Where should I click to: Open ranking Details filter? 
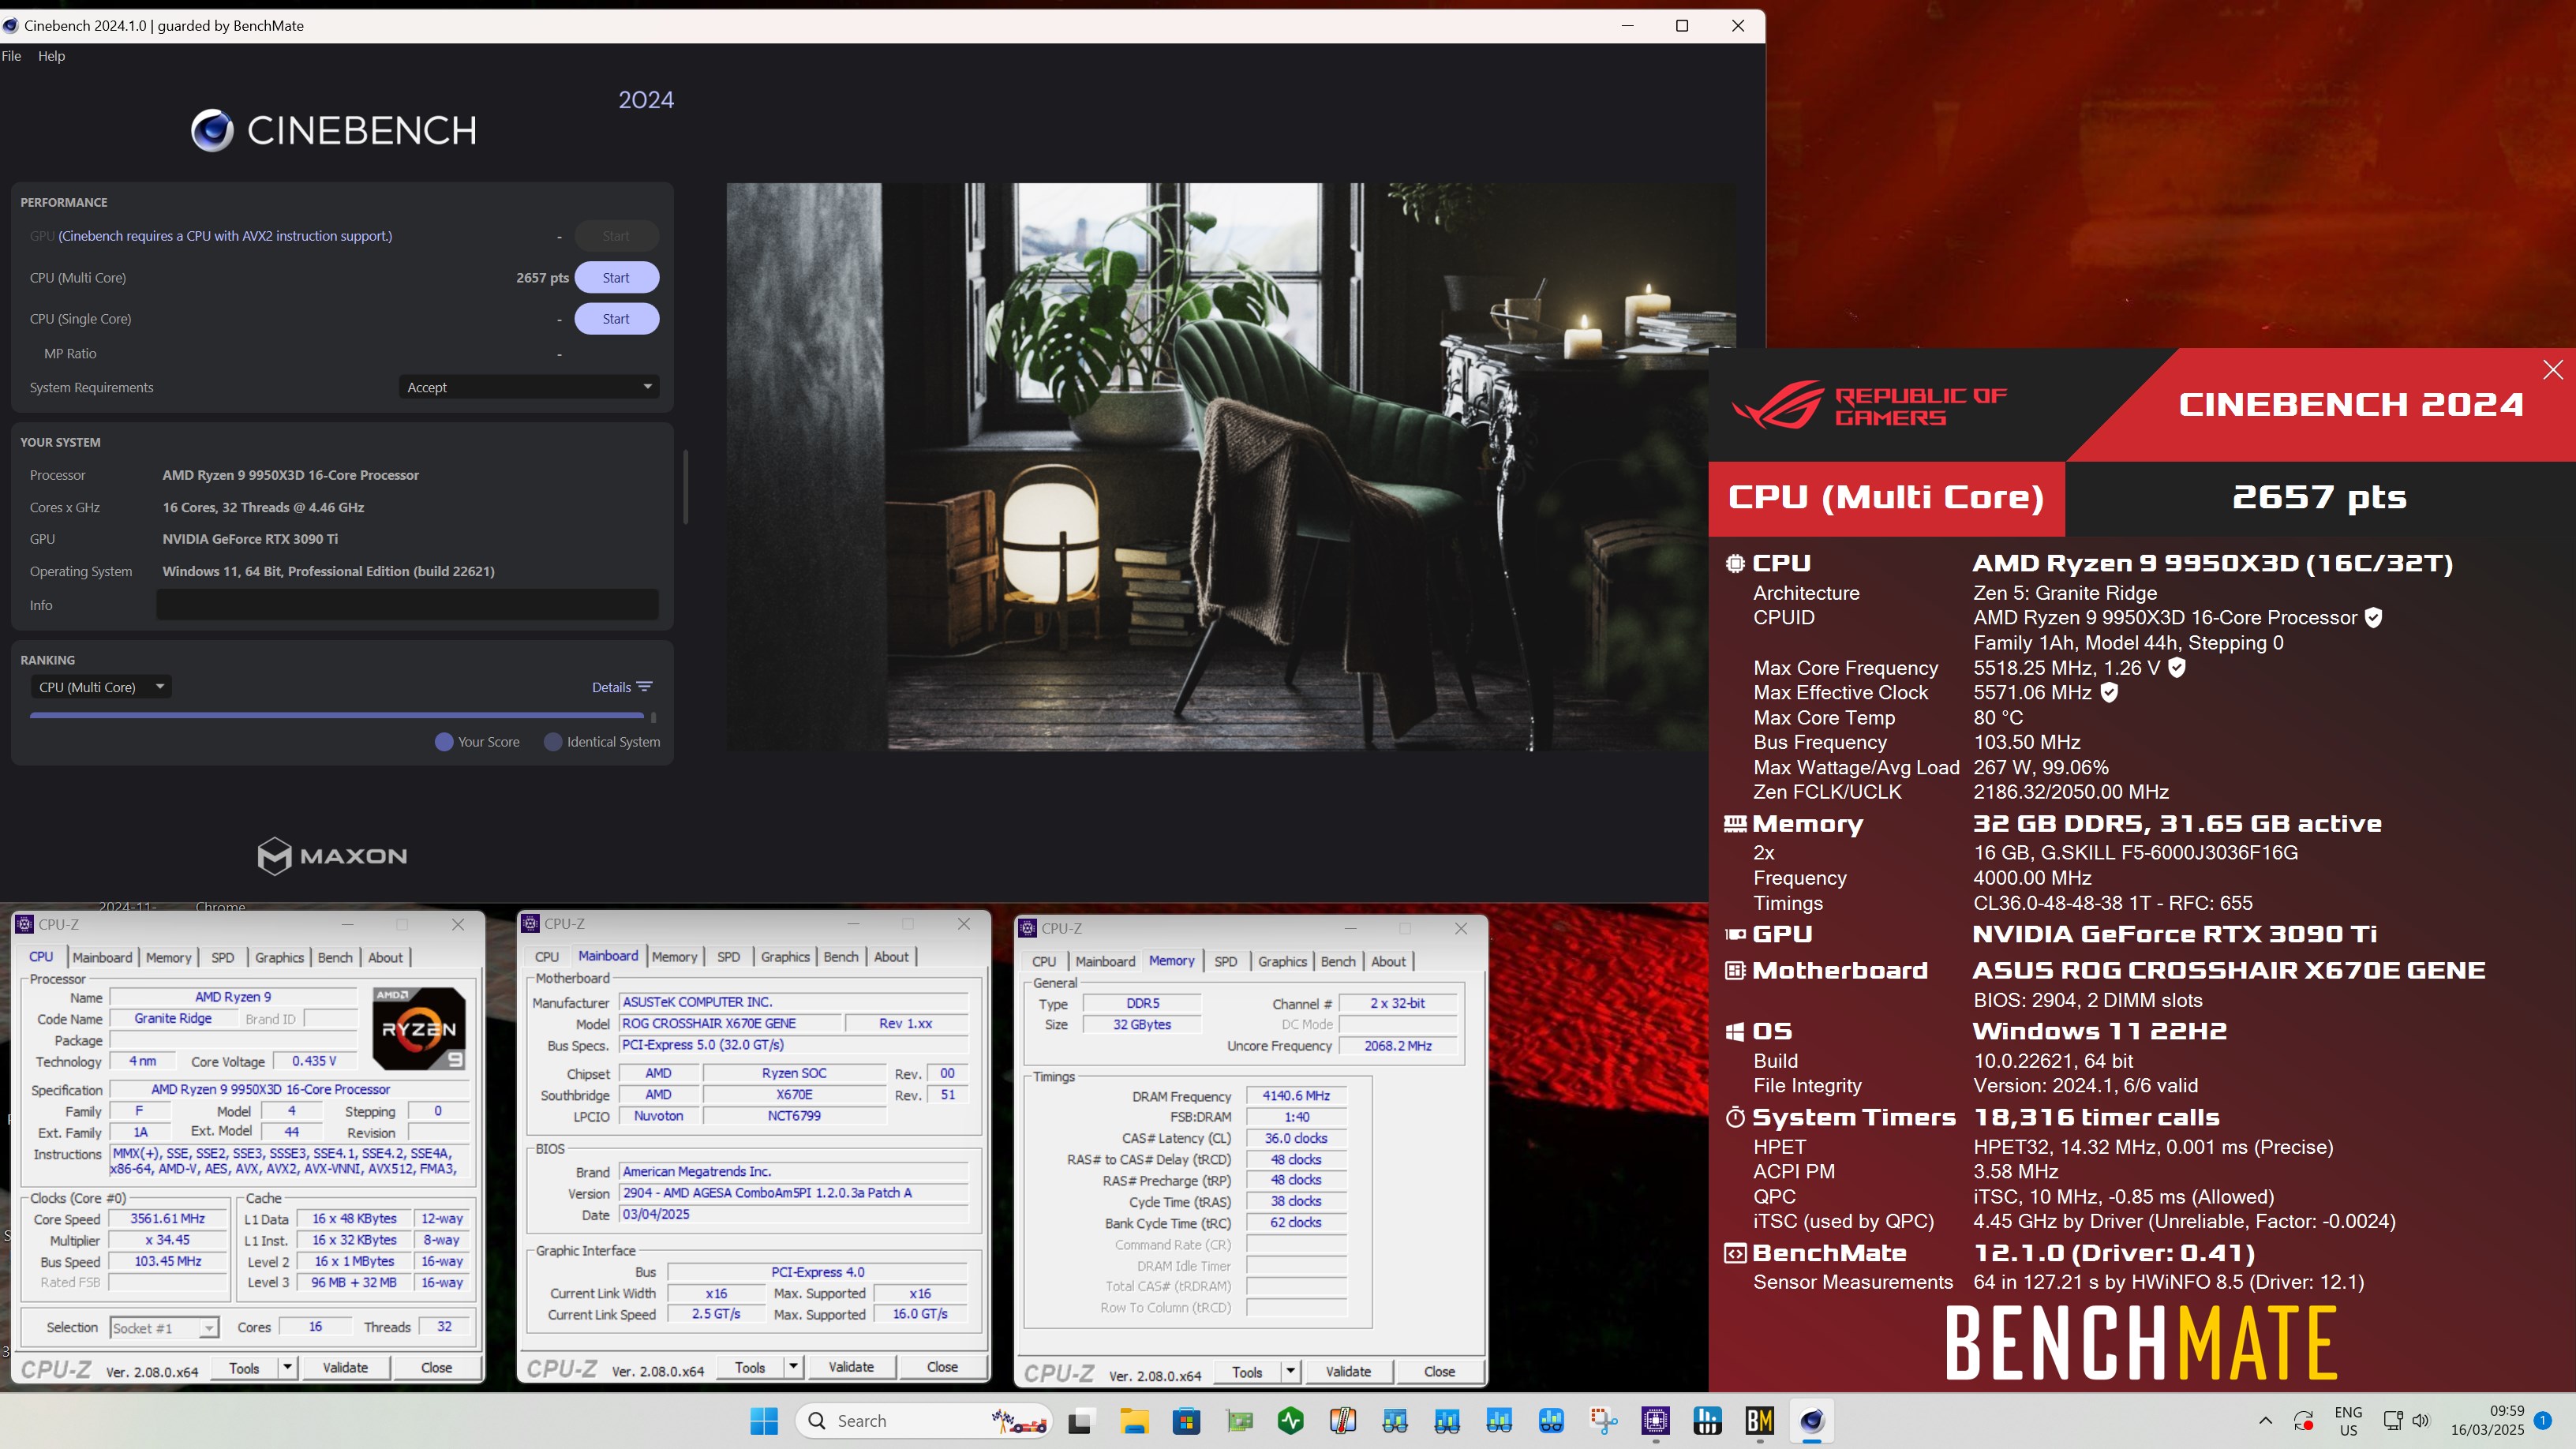click(622, 687)
